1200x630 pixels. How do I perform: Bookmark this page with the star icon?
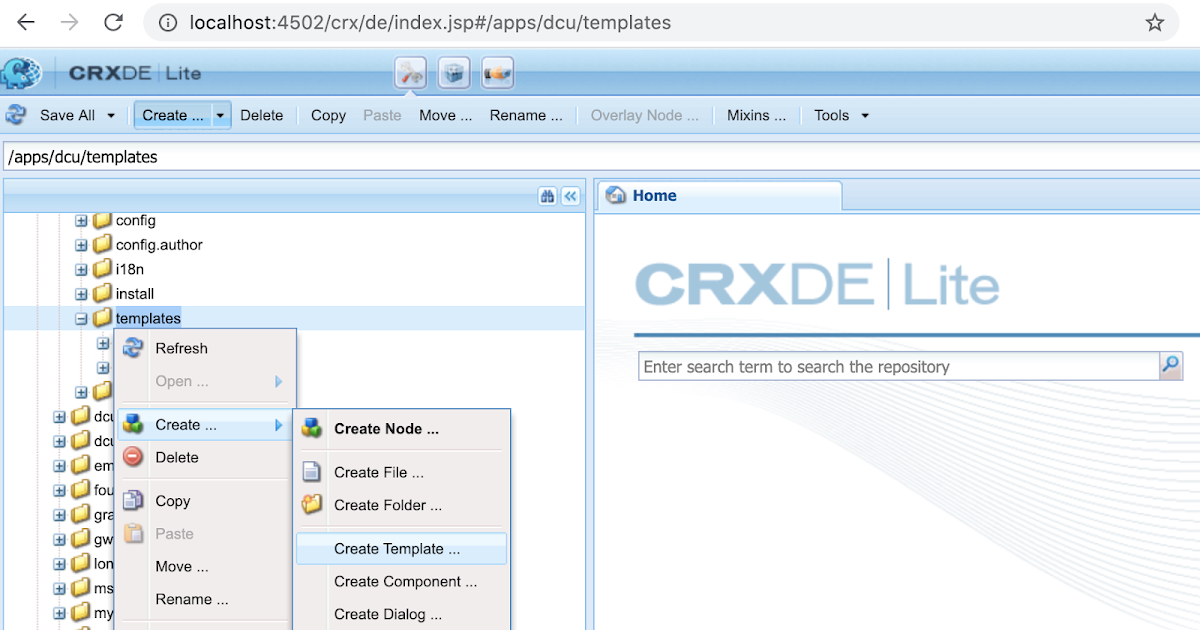[1155, 22]
